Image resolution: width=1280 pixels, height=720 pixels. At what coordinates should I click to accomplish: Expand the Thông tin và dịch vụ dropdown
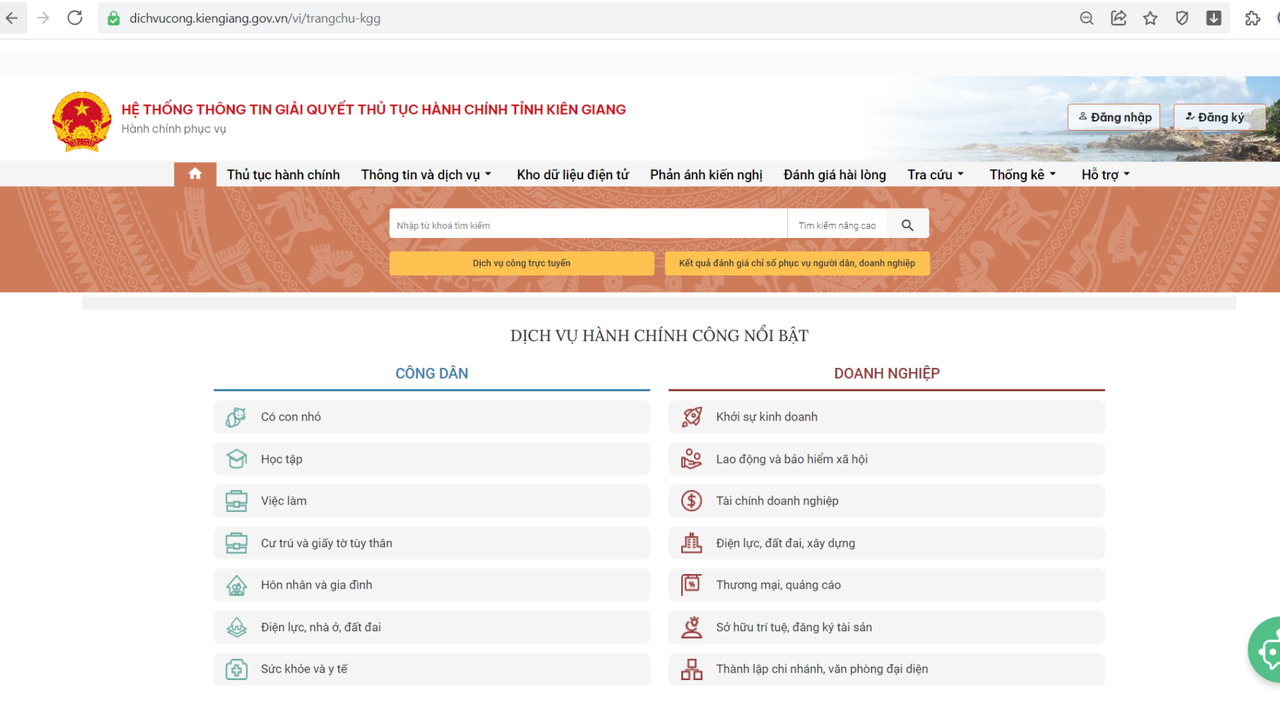coord(426,175)
